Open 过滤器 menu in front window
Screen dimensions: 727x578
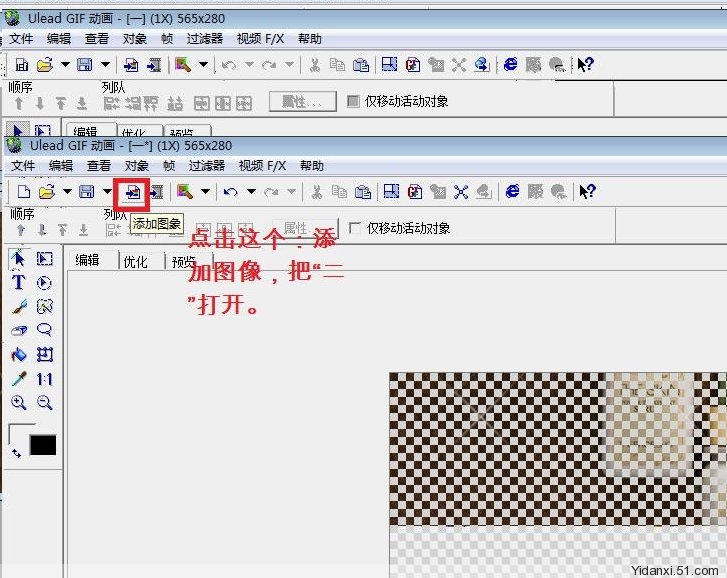coord(207,166)
